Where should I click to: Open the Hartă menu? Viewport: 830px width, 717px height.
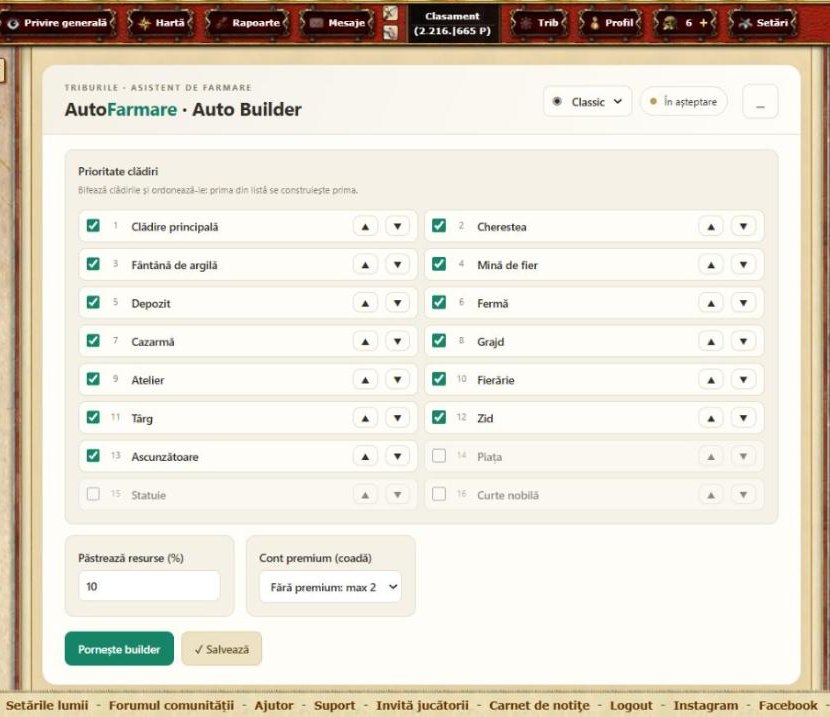161,23
